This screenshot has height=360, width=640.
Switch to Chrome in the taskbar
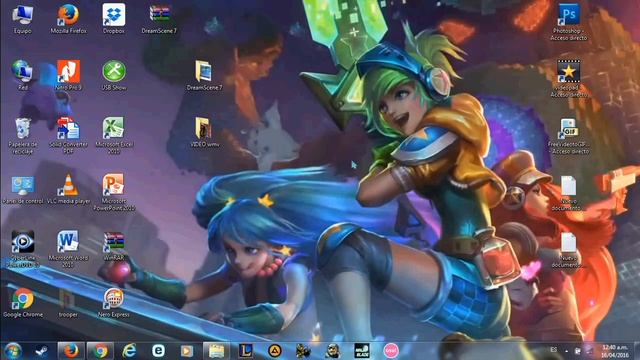pyautogui.click(x=100, y=351)
